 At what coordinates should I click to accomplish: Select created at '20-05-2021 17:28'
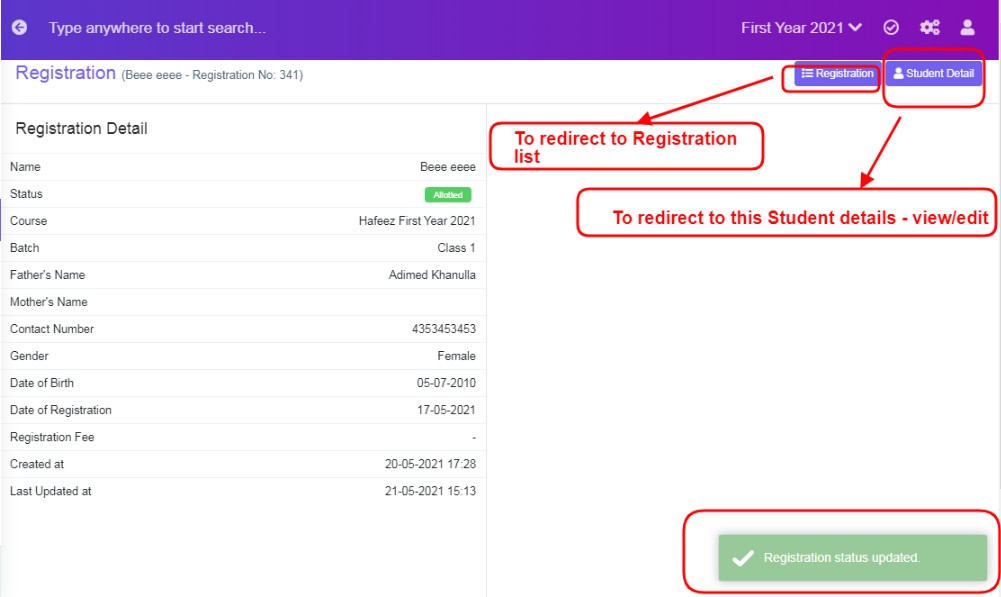[430, 464]
